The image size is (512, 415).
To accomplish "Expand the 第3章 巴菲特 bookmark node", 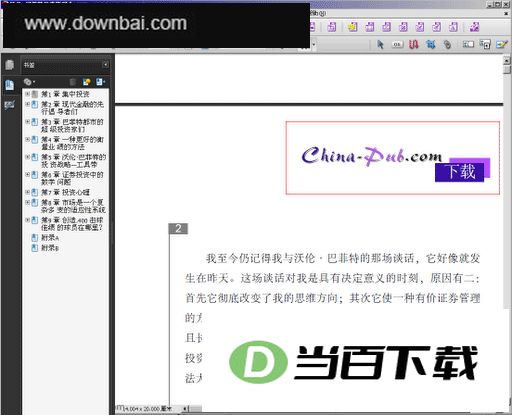I will (28, 122).
